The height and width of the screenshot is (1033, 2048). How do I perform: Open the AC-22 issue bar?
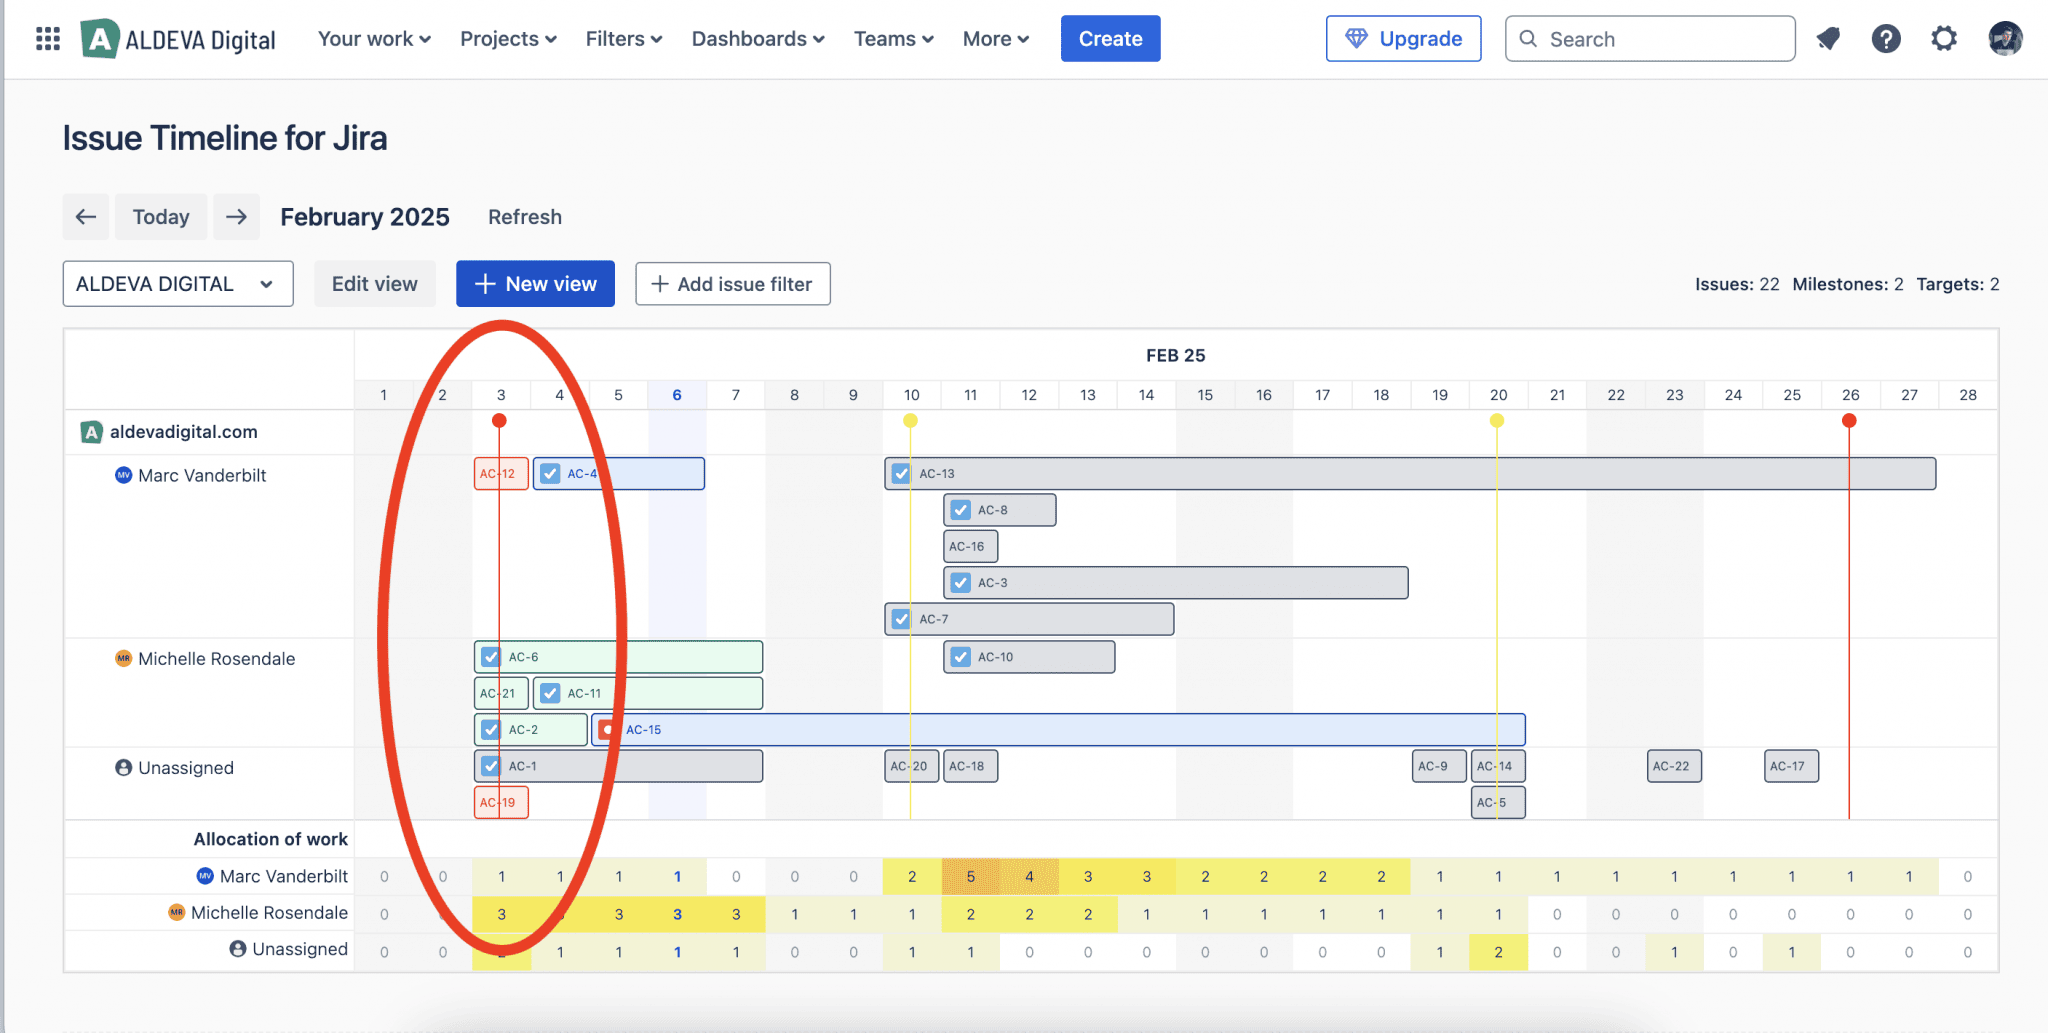click(1675, 766)
